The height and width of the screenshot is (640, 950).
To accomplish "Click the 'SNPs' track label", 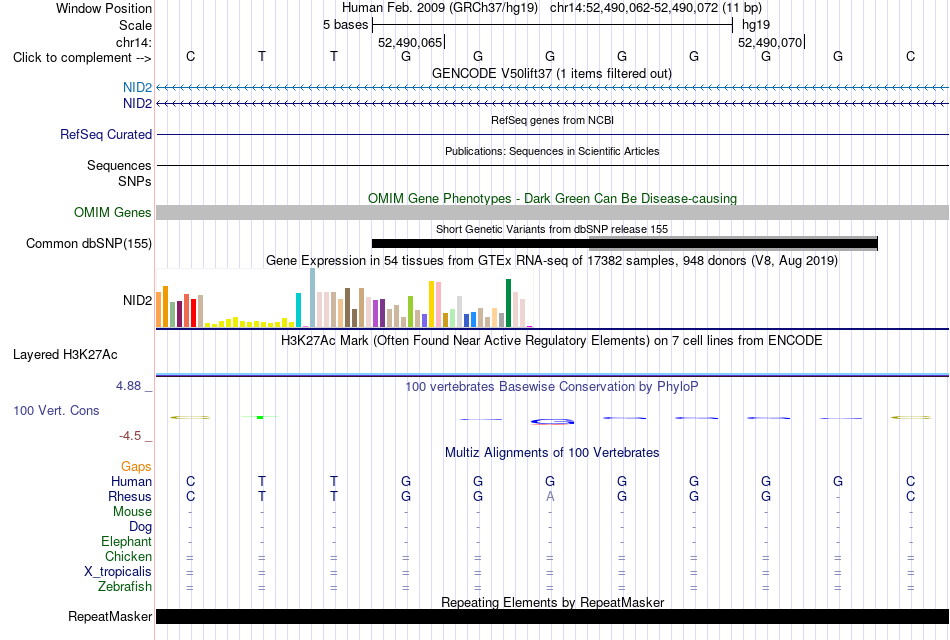I will click(x=135, y=181).
